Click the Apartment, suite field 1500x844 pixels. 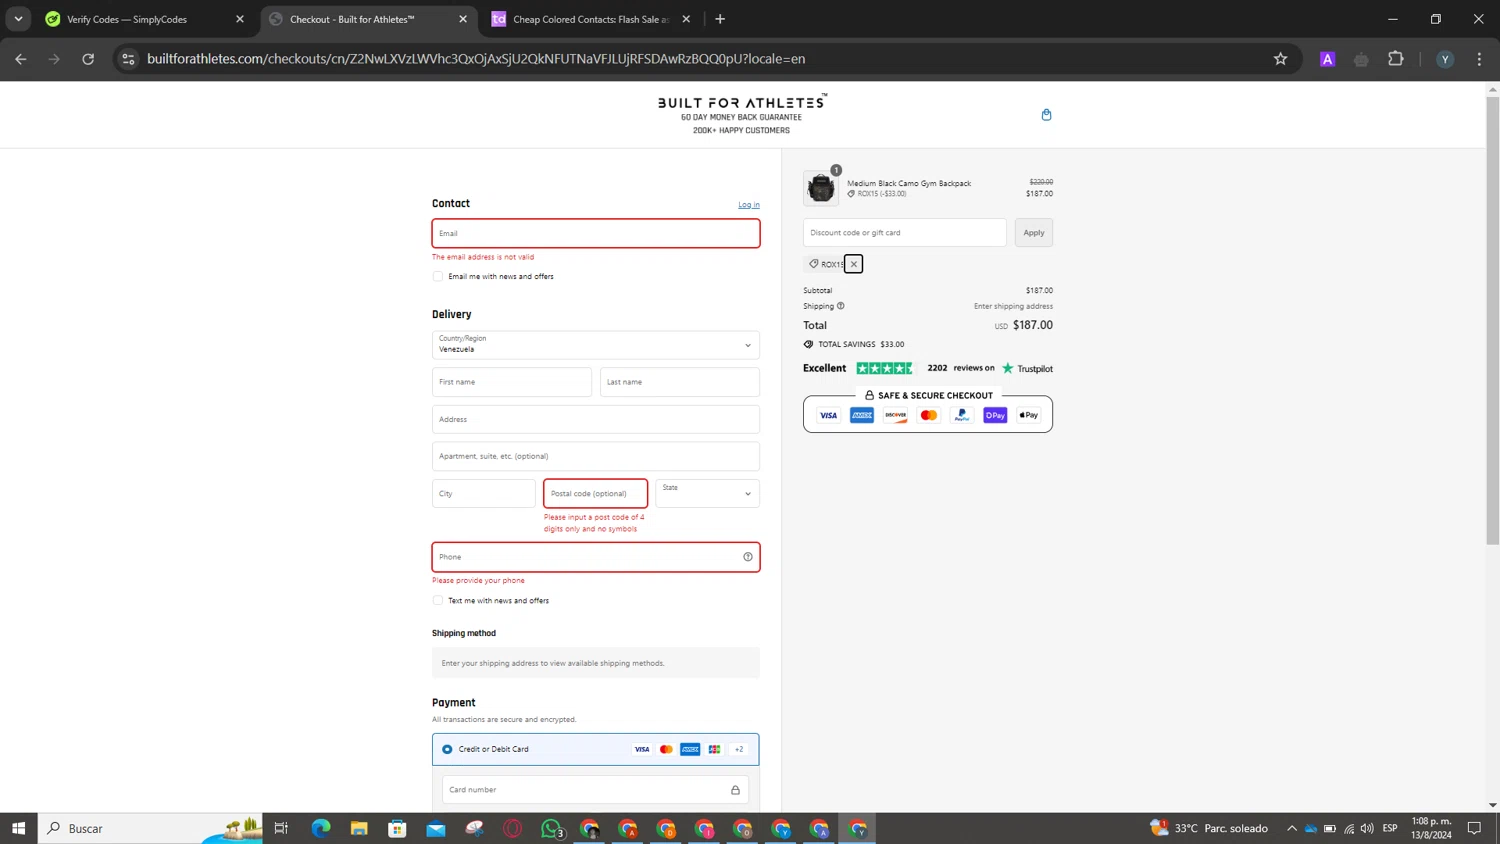click(596, 456)
